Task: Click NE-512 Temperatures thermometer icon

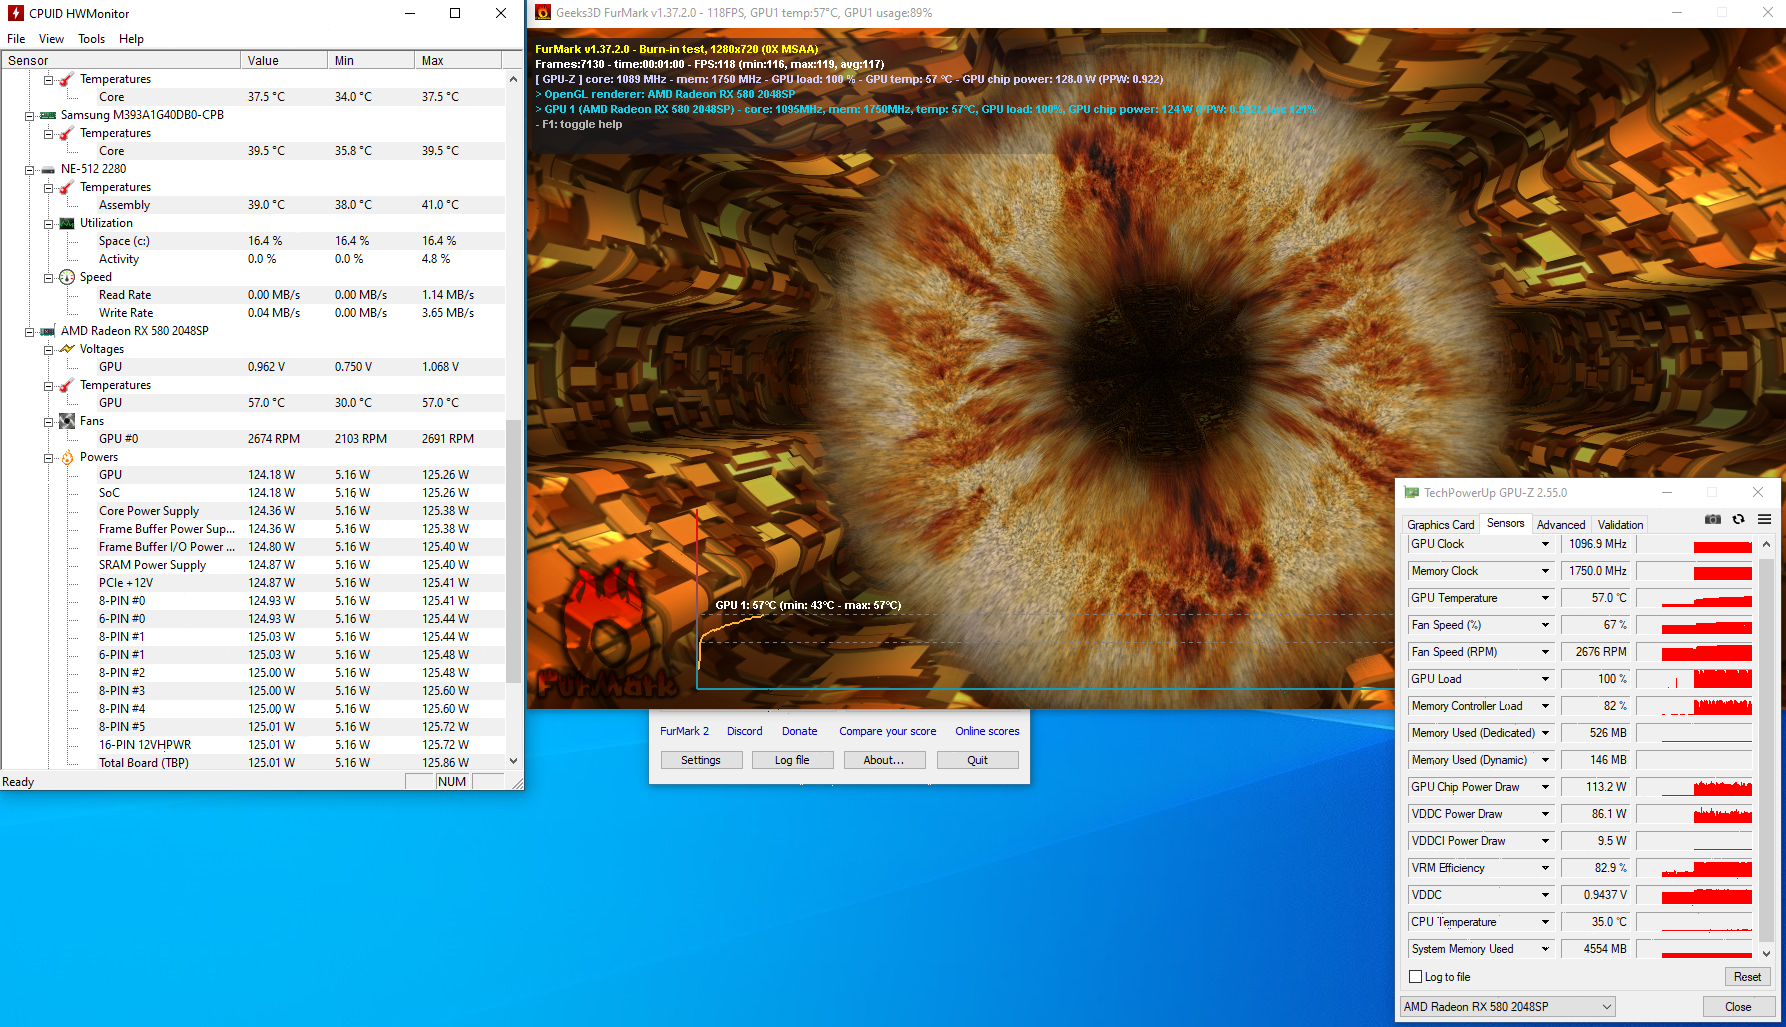Action: pyautogui.click(x=67, y=187)
